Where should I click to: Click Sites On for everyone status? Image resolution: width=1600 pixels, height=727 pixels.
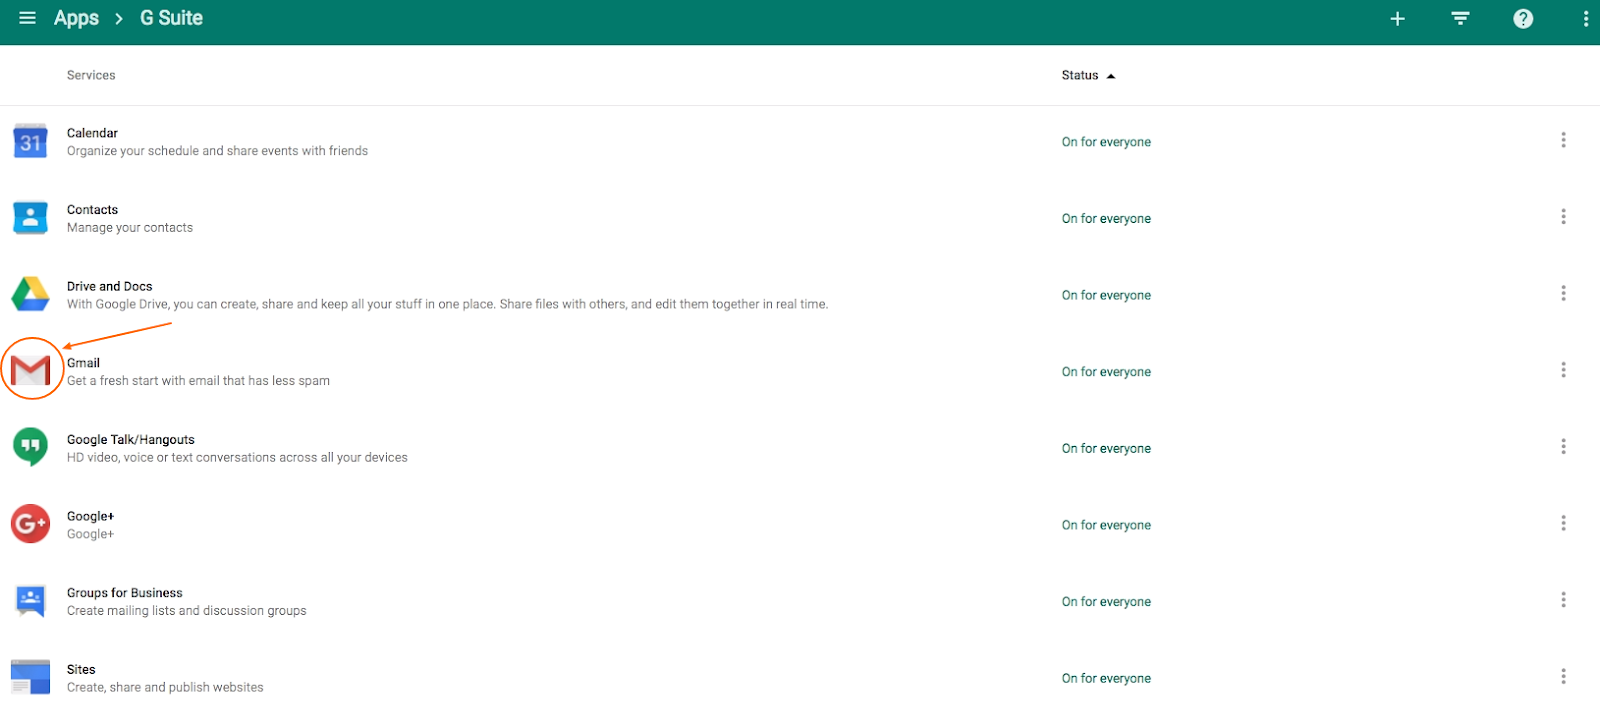[1106, 678]
